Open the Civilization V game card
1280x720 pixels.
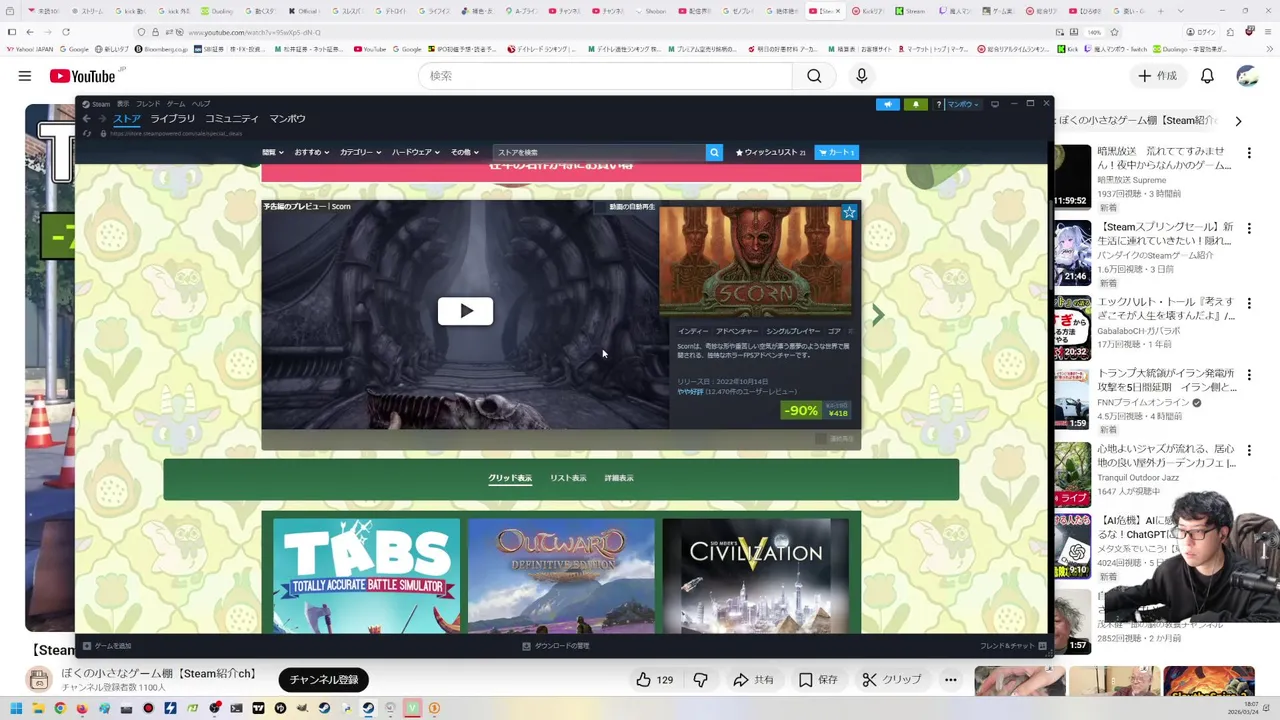pos(755,575)
